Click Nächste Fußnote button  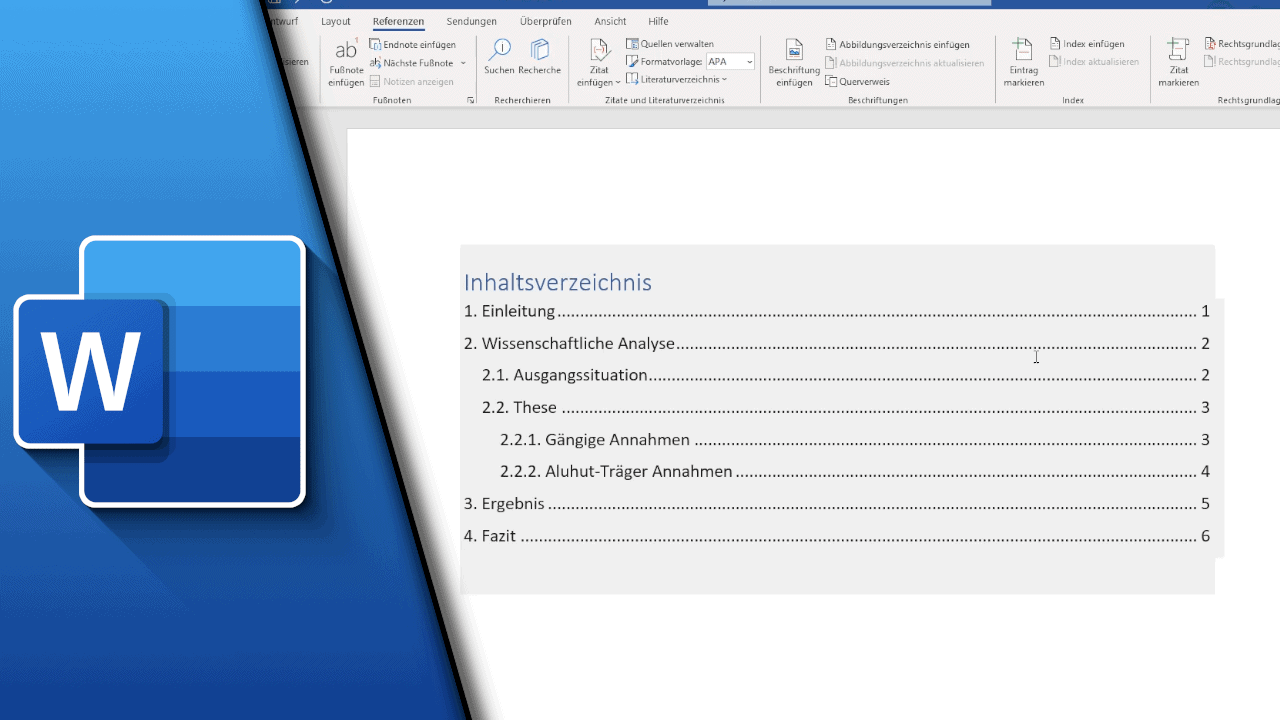[412, 63]
